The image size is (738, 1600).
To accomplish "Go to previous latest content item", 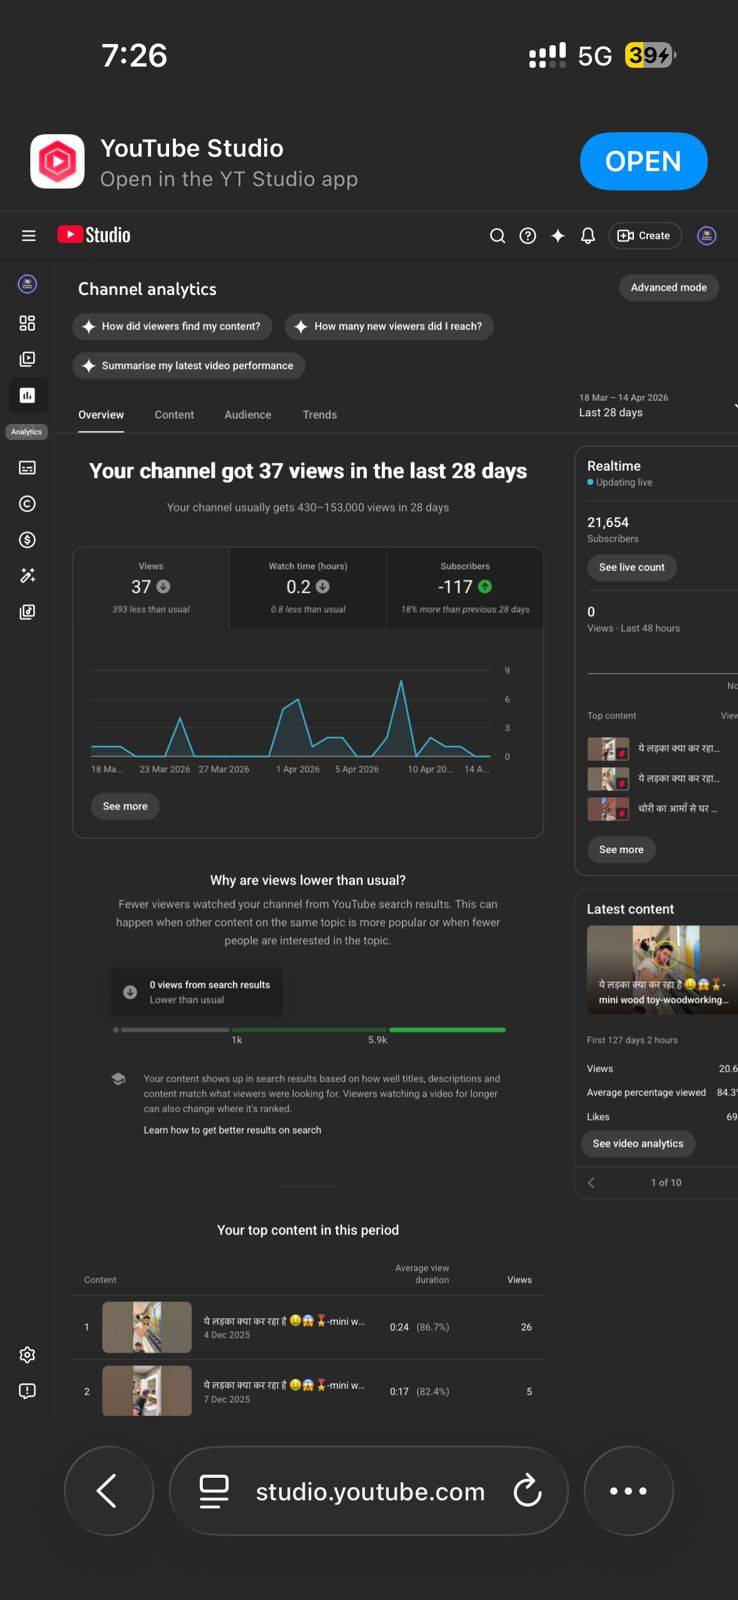I will [591, 1182].
